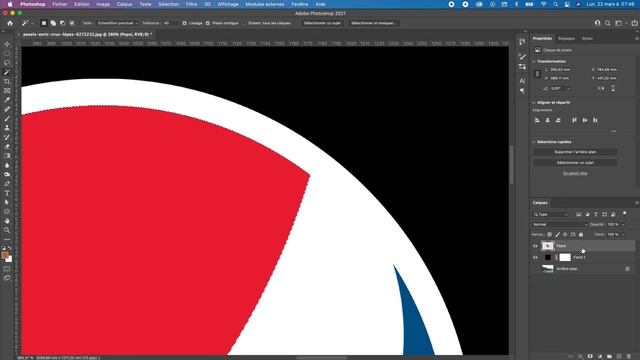Open the Opacité value dropdown arrow
This screenshot has height=360, width=640.
[623, 224]
